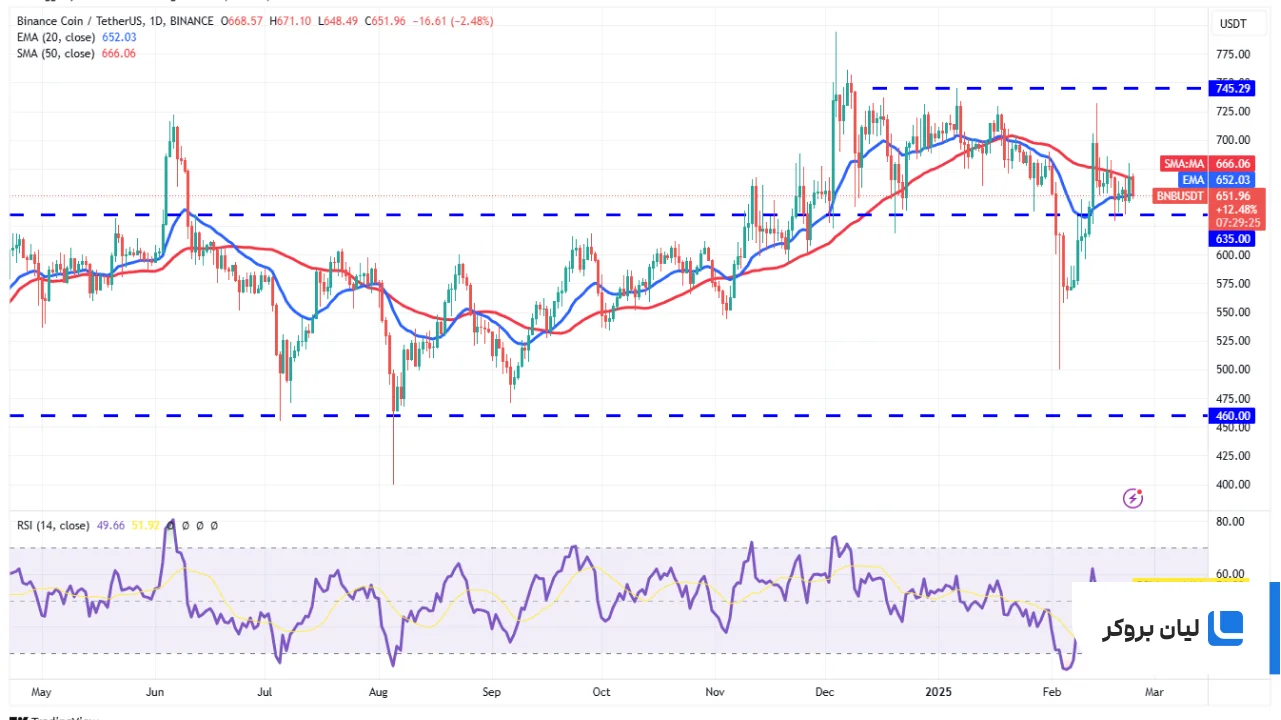Click the 550.00 price axis label
The height and width of the screenshot is (720, 1281).
1232,312
